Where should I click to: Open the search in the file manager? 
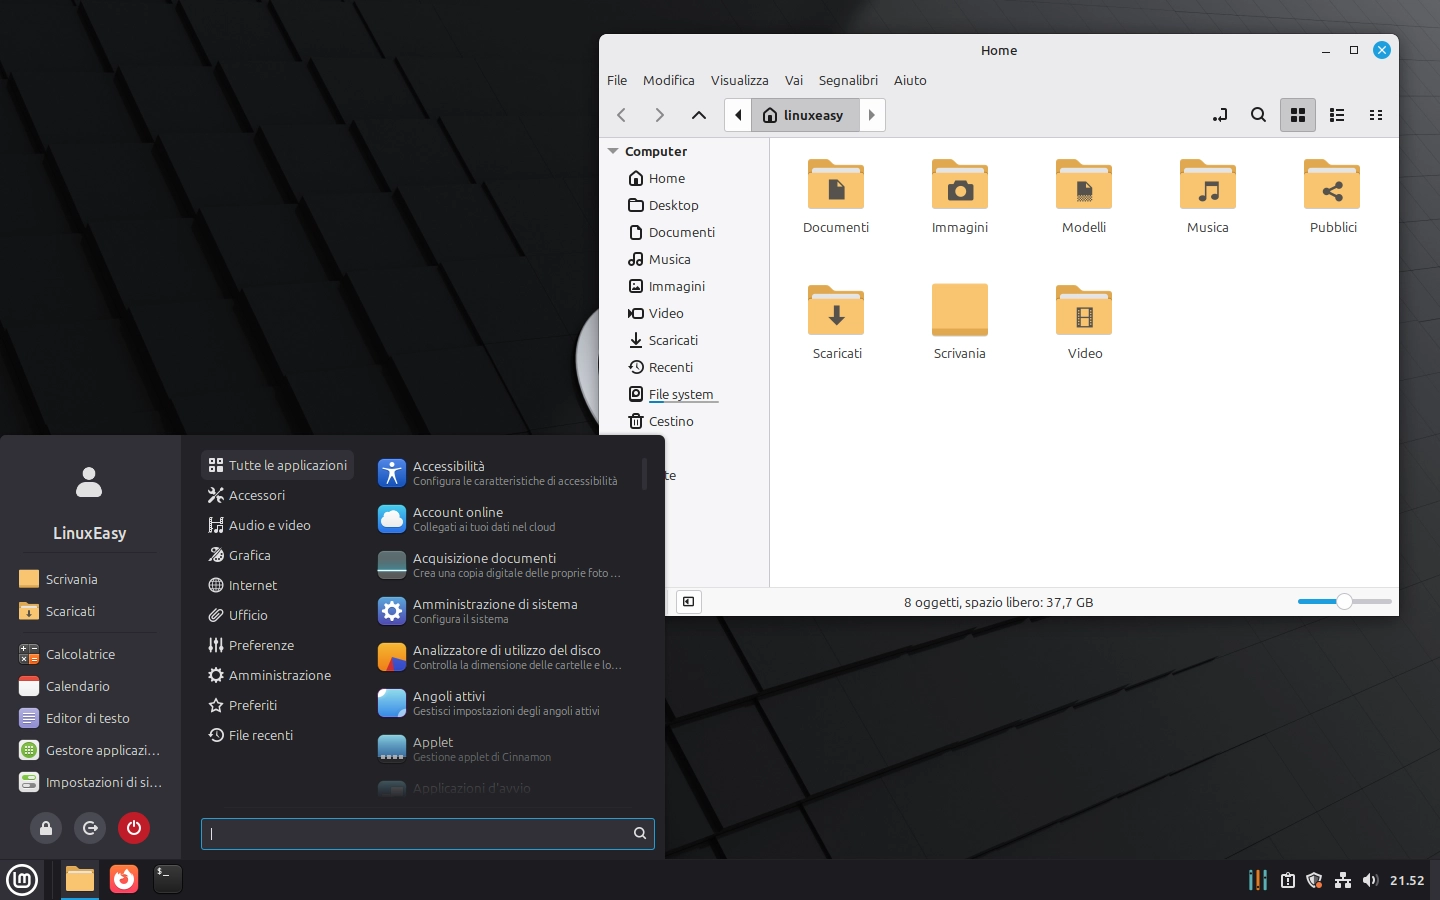click(x=1259, y=115)
